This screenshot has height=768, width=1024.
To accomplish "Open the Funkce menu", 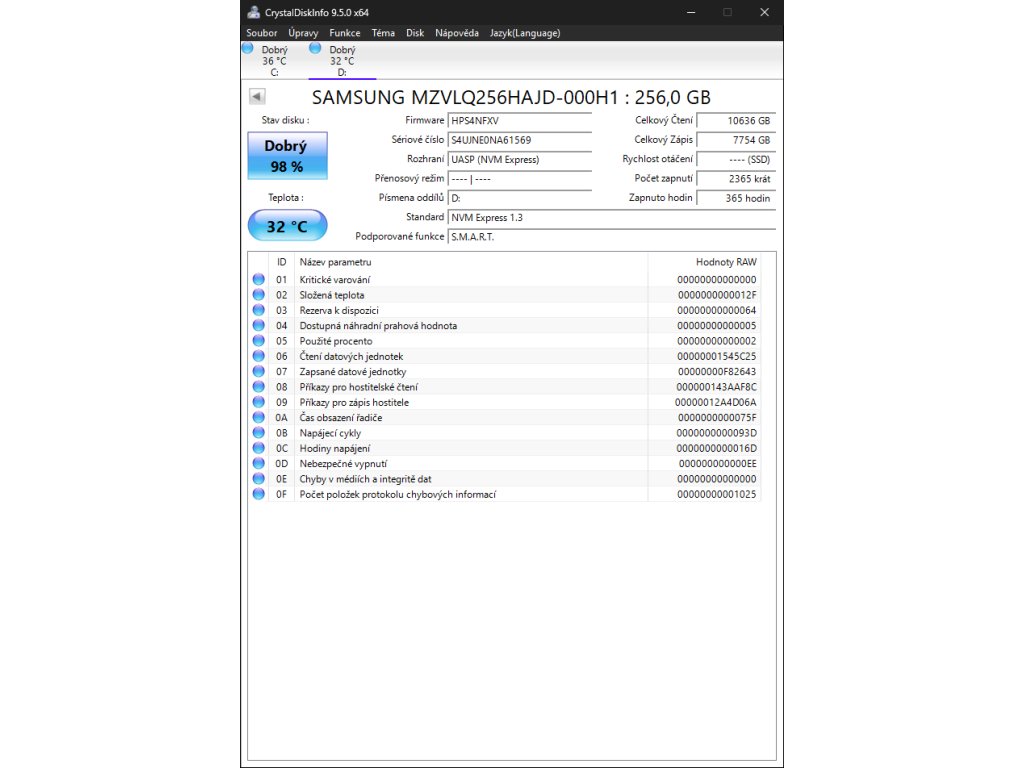I will tap(345, 33).
